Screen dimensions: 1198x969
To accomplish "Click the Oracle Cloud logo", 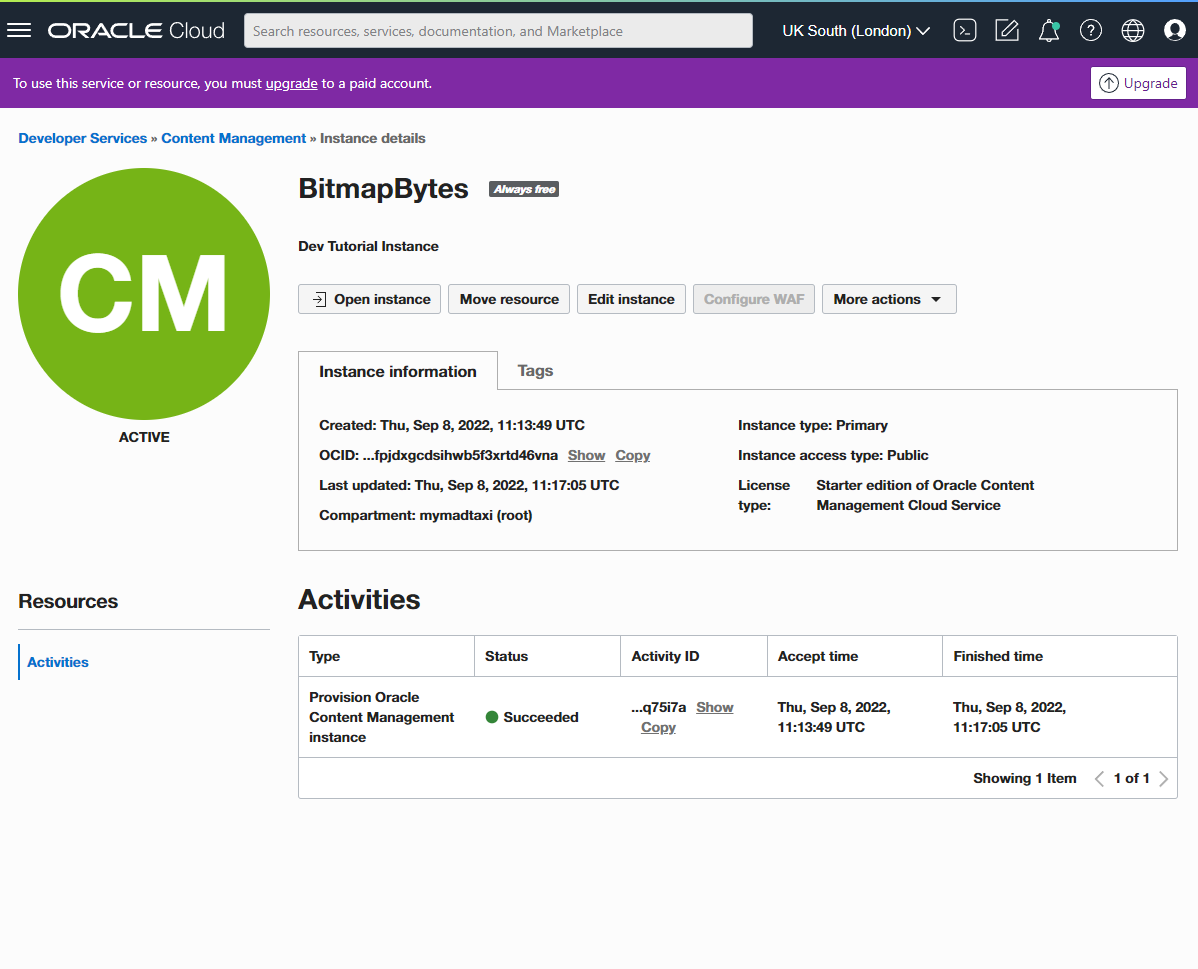I will [x=136, y=31].
